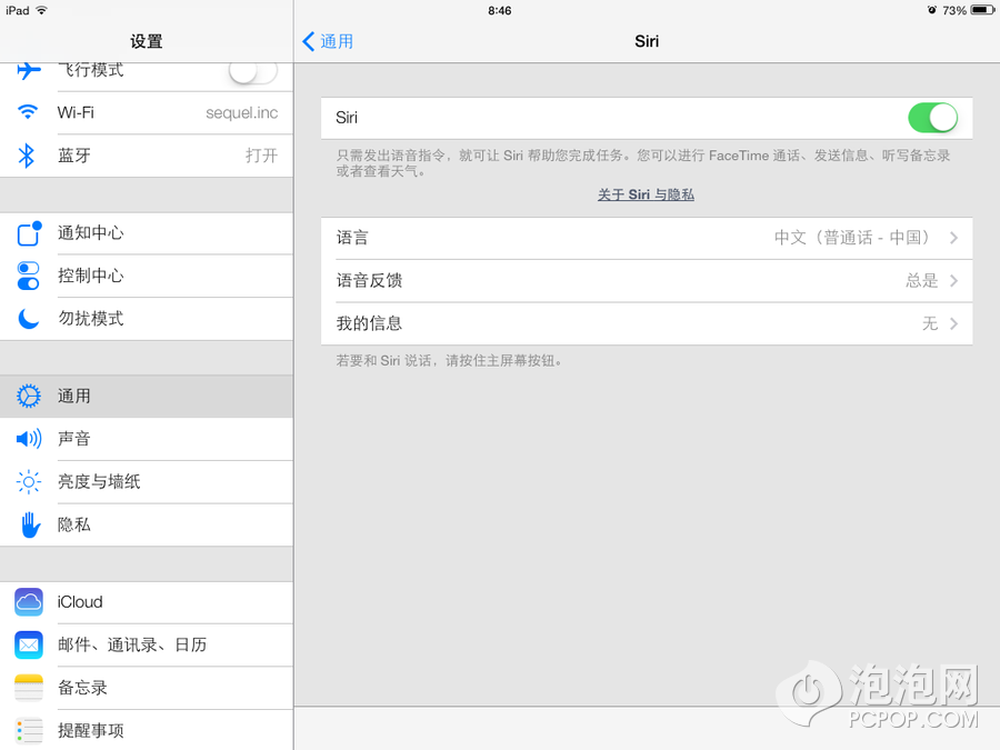This screenshot has height=750, width=1000.
Task: Open 邮件、通讯录、日历 settings
Action: tap(147, 645)
